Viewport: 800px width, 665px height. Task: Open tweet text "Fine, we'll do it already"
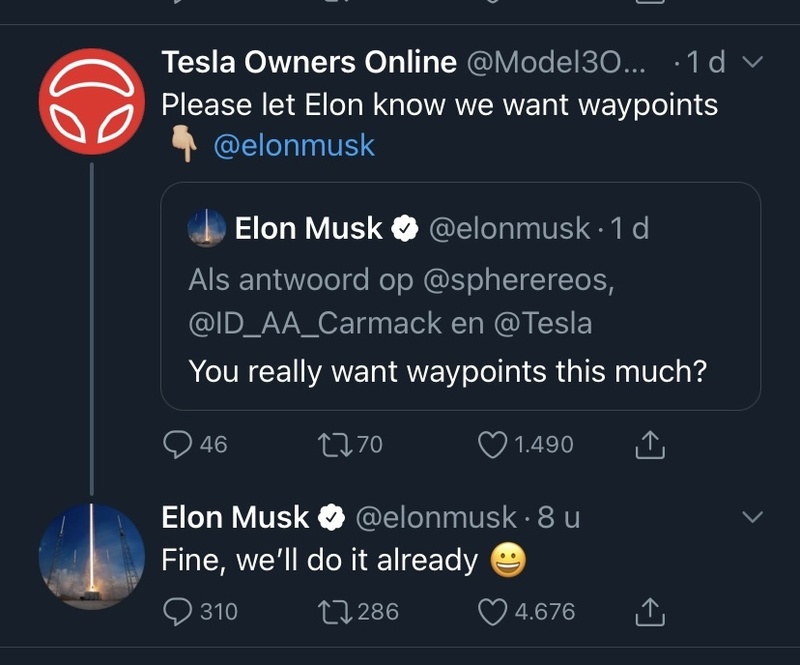click(320, 560)
